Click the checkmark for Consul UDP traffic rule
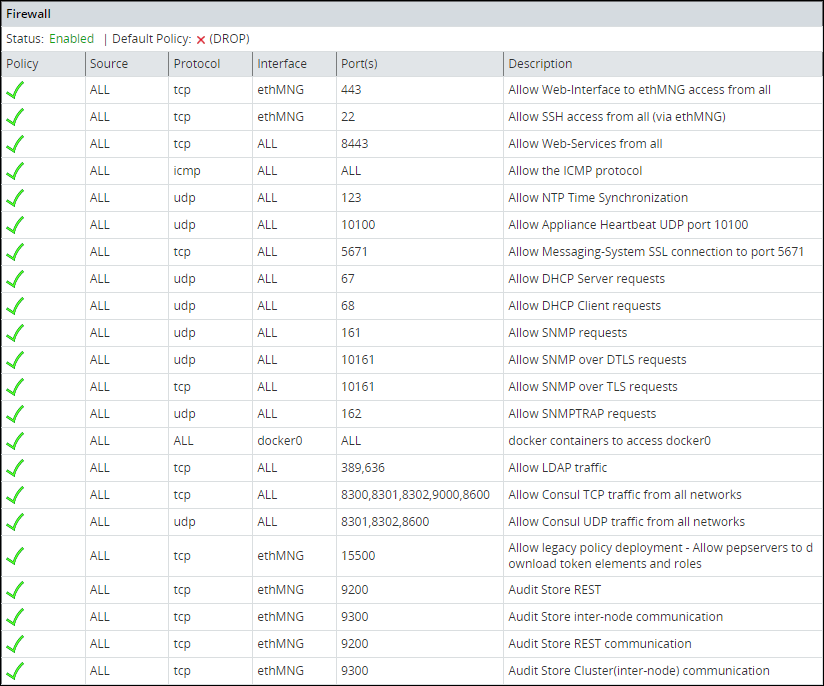This screenshot has width=824, height=686. [15, 522]
